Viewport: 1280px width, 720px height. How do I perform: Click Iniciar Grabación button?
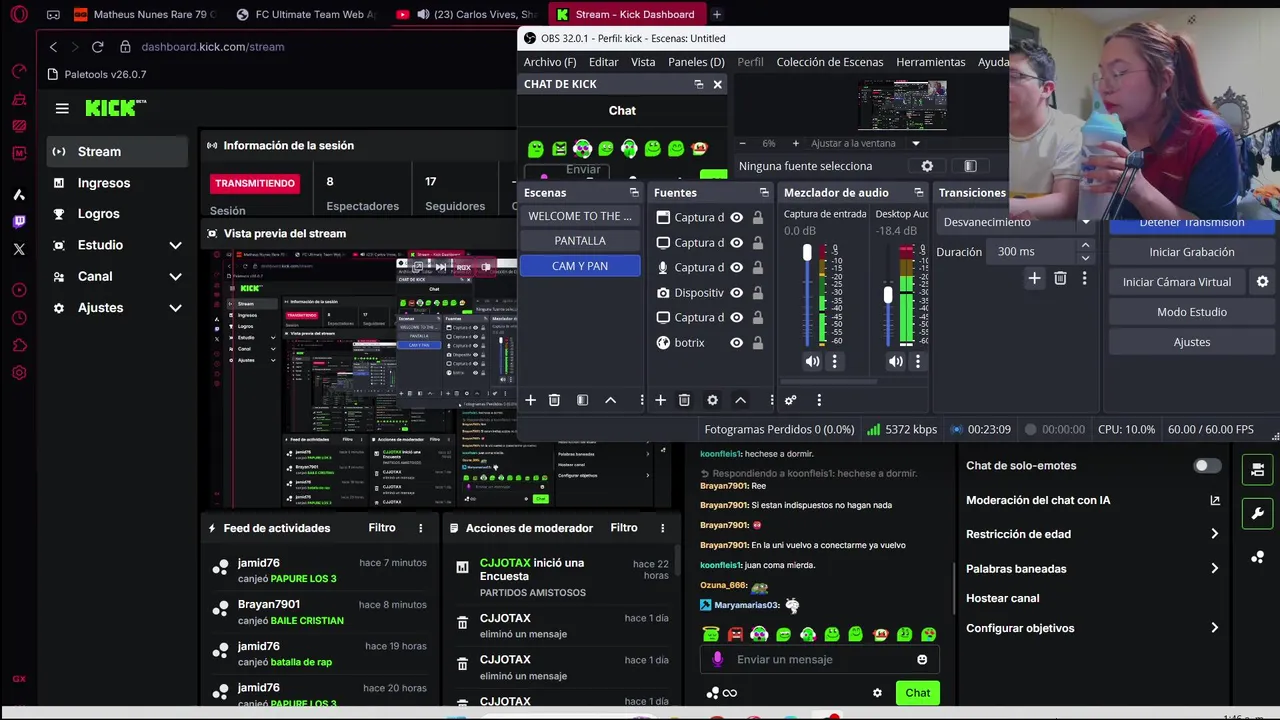pyautogui.click(x=1192, y=252)
